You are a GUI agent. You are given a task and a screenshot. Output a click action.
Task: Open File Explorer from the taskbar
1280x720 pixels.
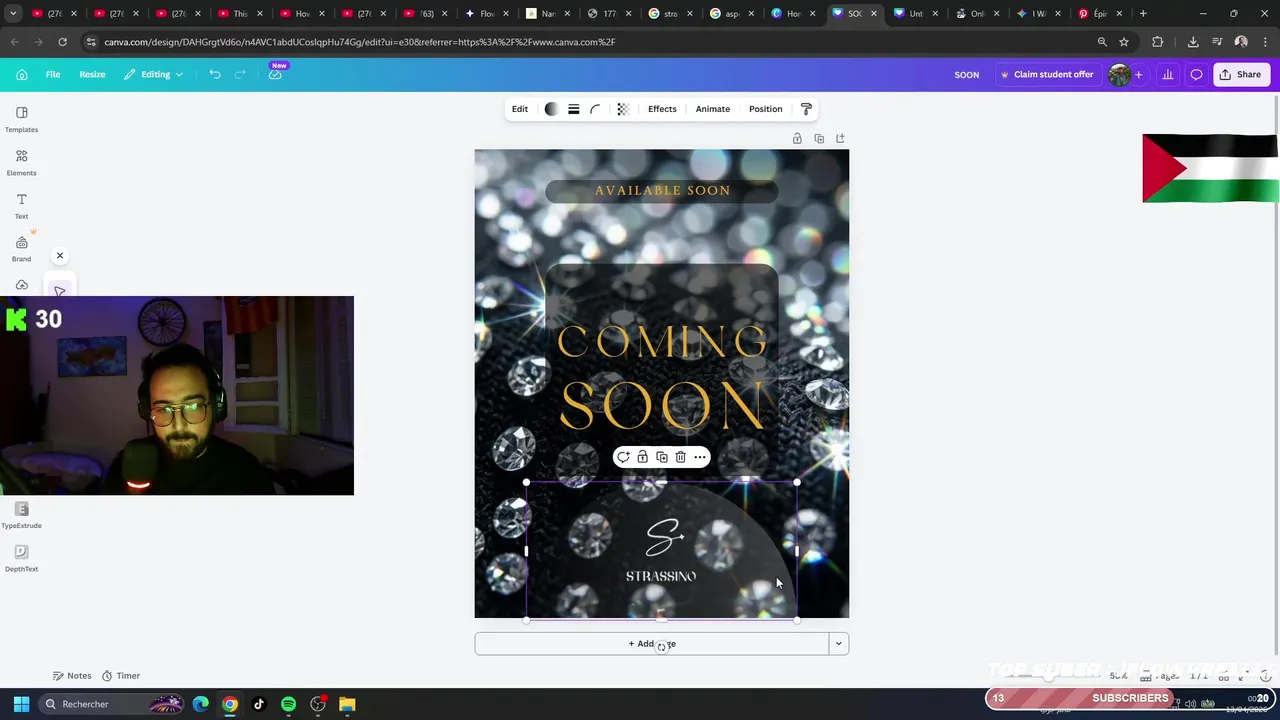click(347, 704)
